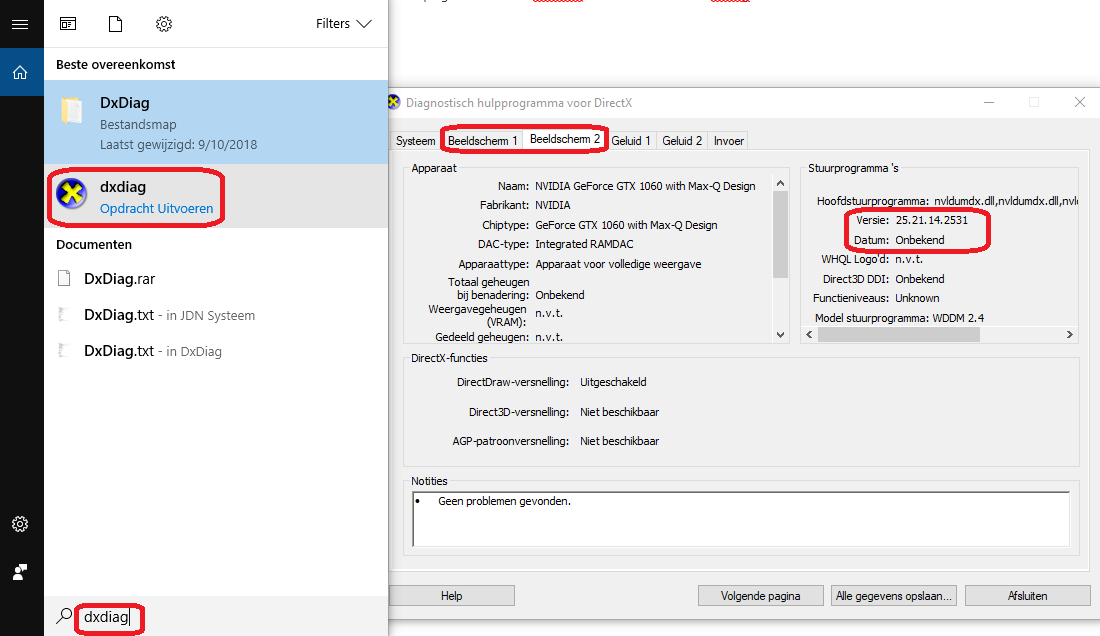Click the WDDM 2.4 driver model text
The width and height of the screenshot is (1100, 636).
coord(958,318)
